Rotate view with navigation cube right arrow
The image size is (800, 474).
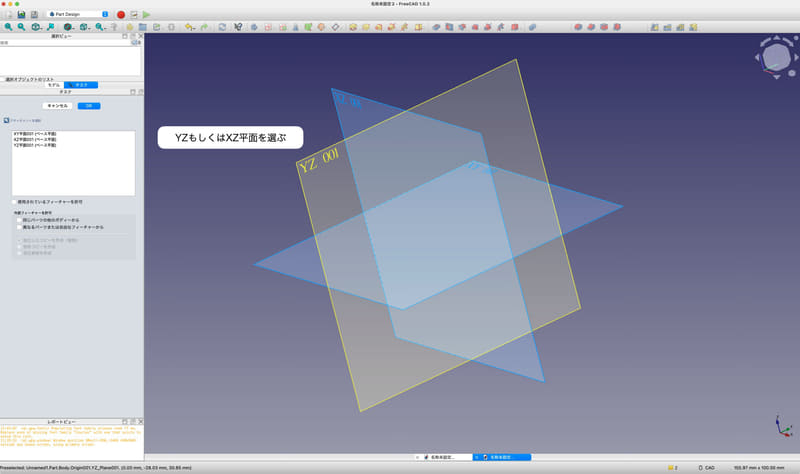tap(796, 58)
